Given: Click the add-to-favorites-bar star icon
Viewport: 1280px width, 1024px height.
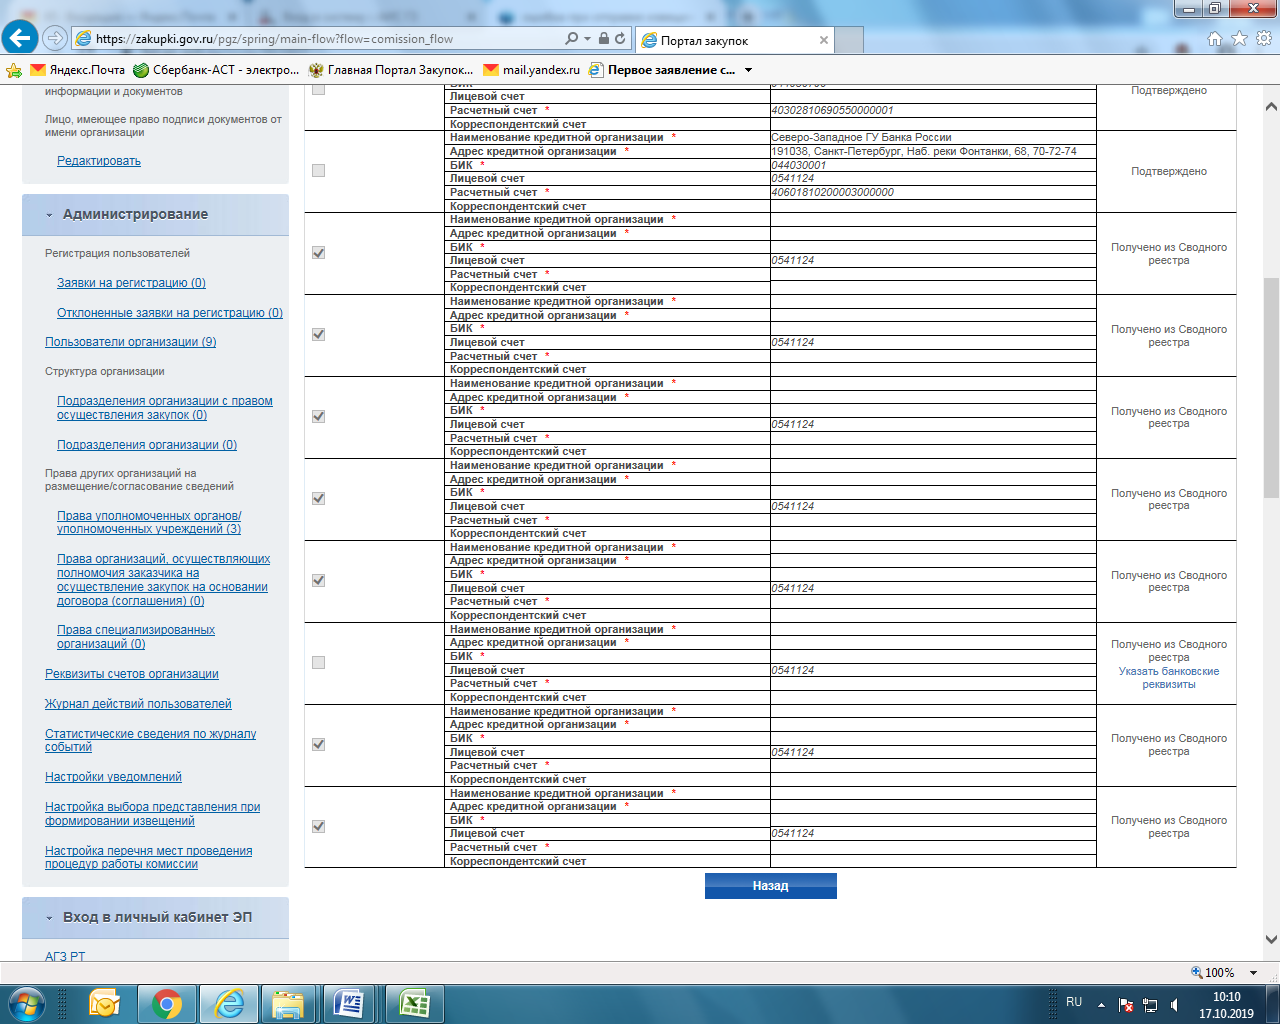Looking at the screenshot, I should 13,70.
